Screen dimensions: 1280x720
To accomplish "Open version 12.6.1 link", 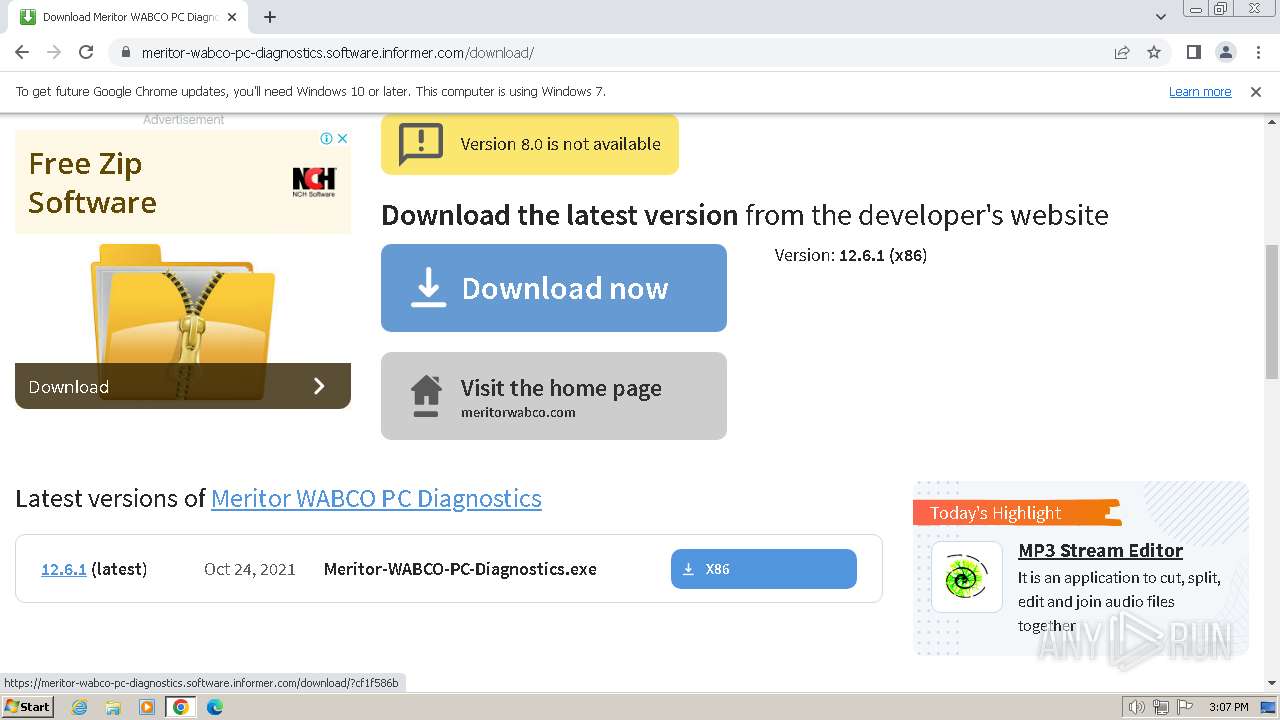I will pyautogui.click(x=63, y=569).
